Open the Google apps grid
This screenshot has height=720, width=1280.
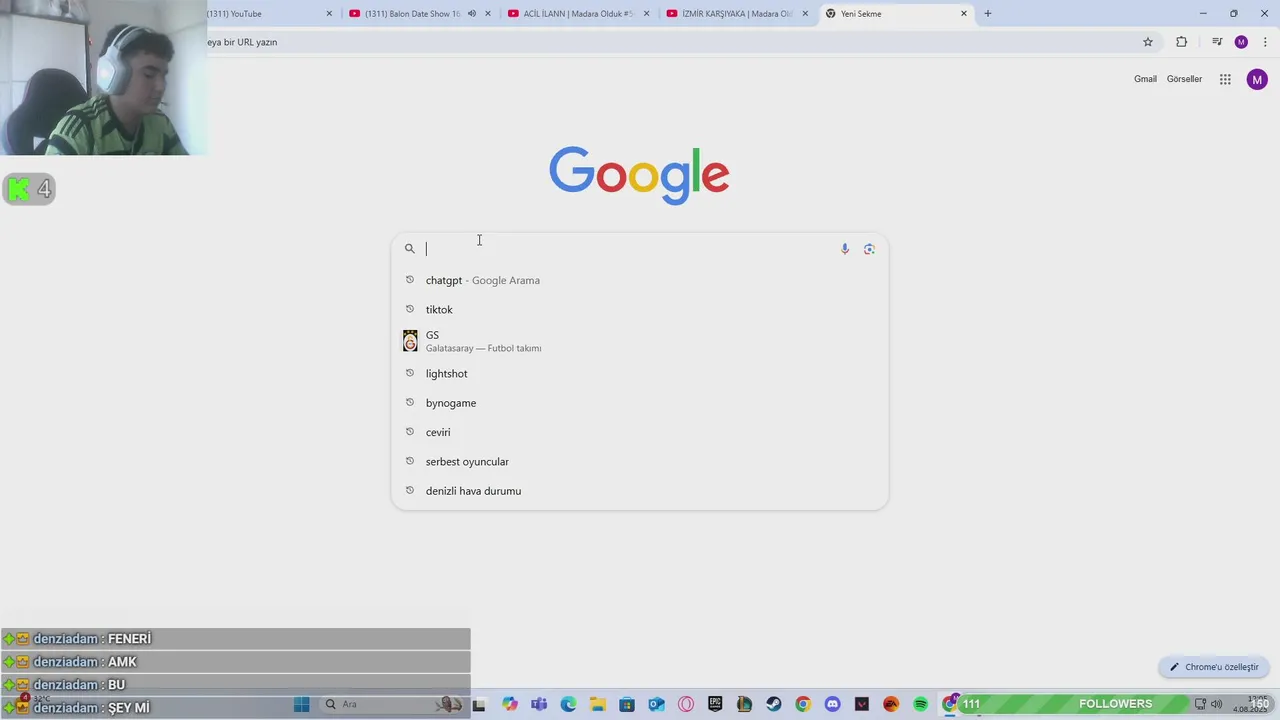[x=1225, y=79]
